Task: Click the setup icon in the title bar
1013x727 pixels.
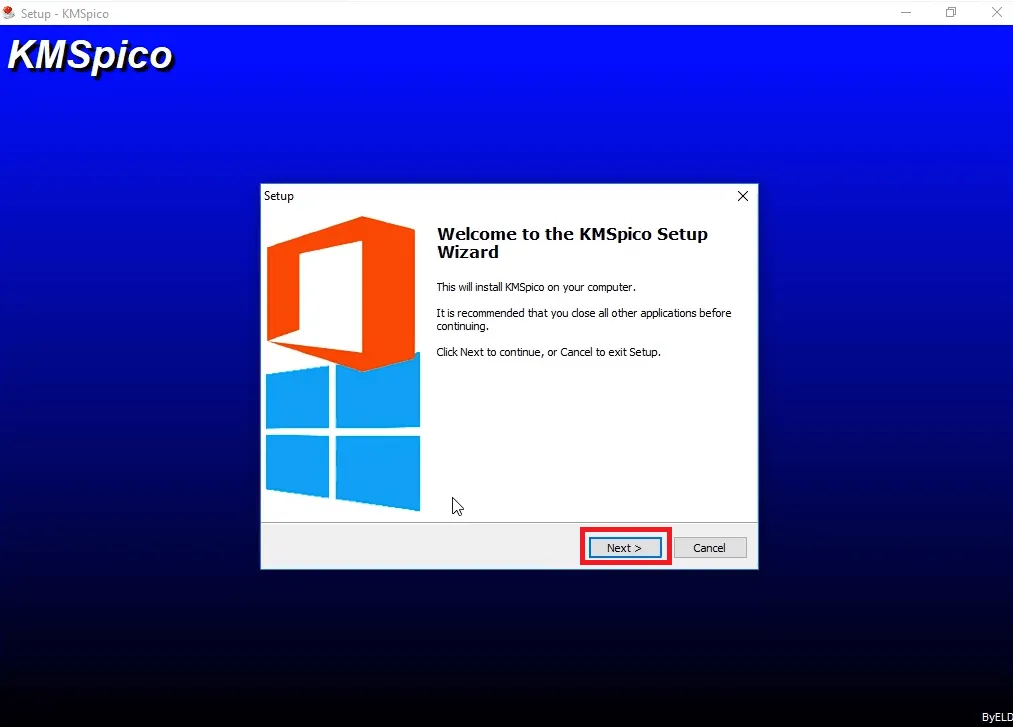Action: point(8,12)
